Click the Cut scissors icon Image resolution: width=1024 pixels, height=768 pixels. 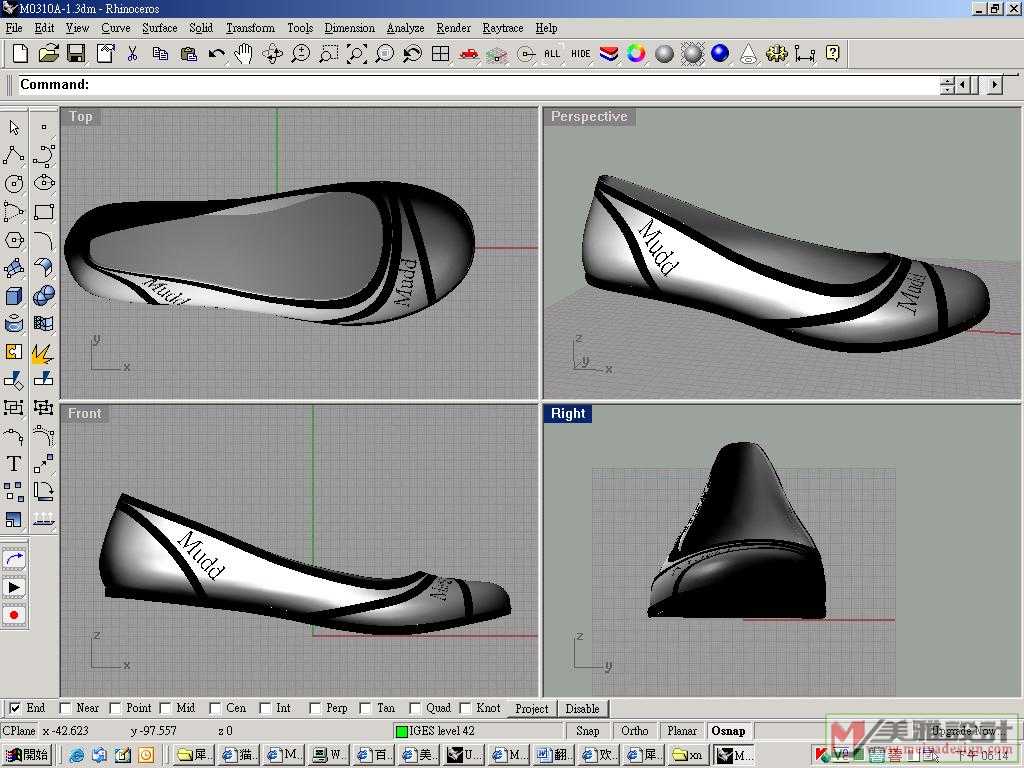tap(133, 54)
